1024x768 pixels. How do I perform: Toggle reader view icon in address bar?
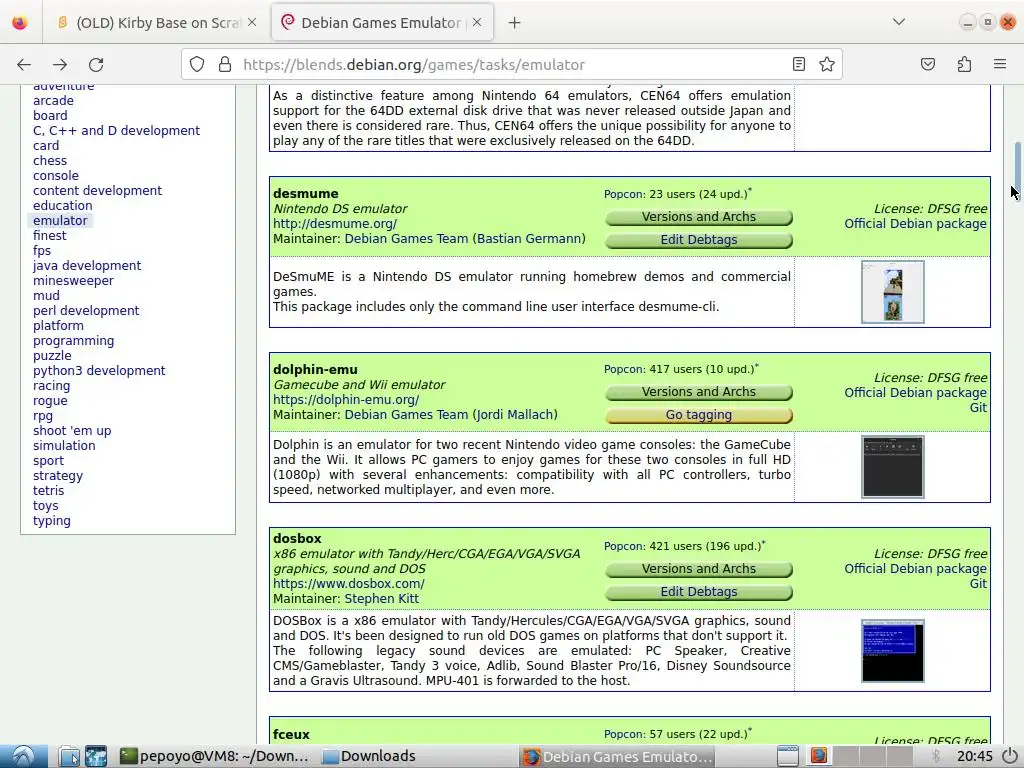tap(799, 65)
